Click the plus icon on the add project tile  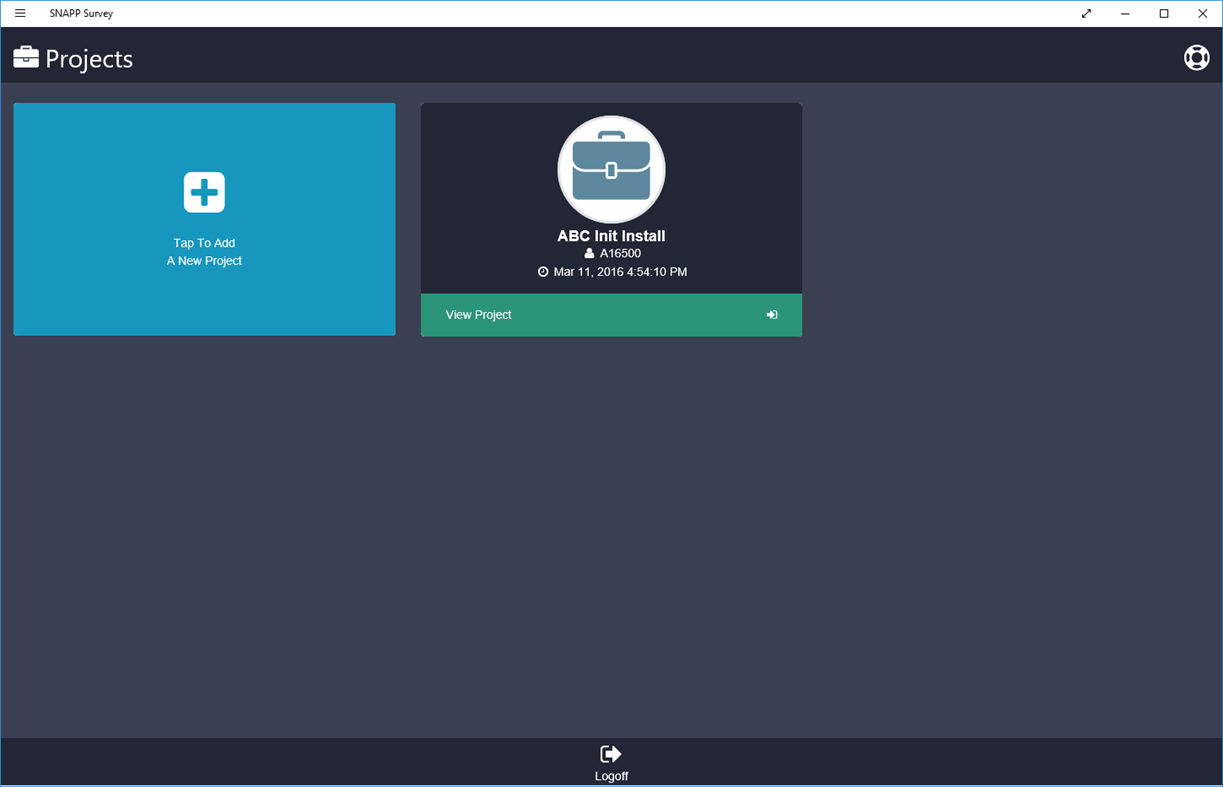coord(204,192)
